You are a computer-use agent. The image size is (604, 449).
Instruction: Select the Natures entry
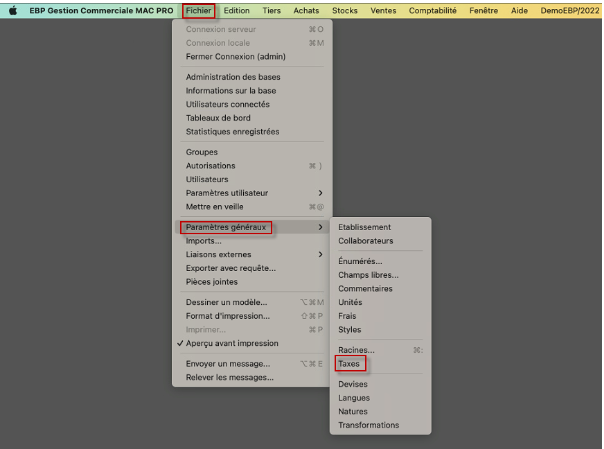(x=380, y=411)
